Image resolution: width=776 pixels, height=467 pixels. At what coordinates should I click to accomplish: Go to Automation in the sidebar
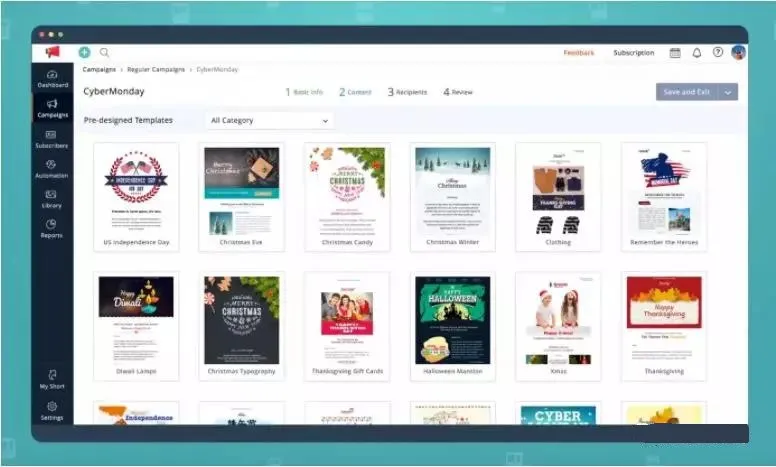pos(51,168)
